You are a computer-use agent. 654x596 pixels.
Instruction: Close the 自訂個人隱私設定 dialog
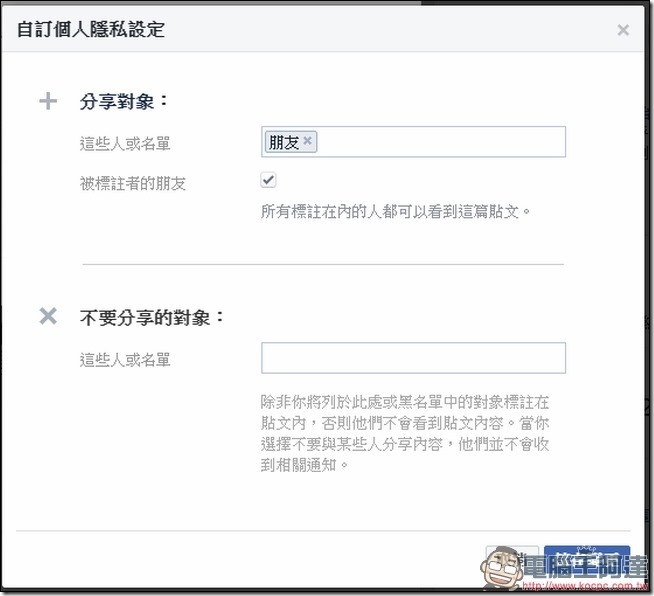(623, 30)
